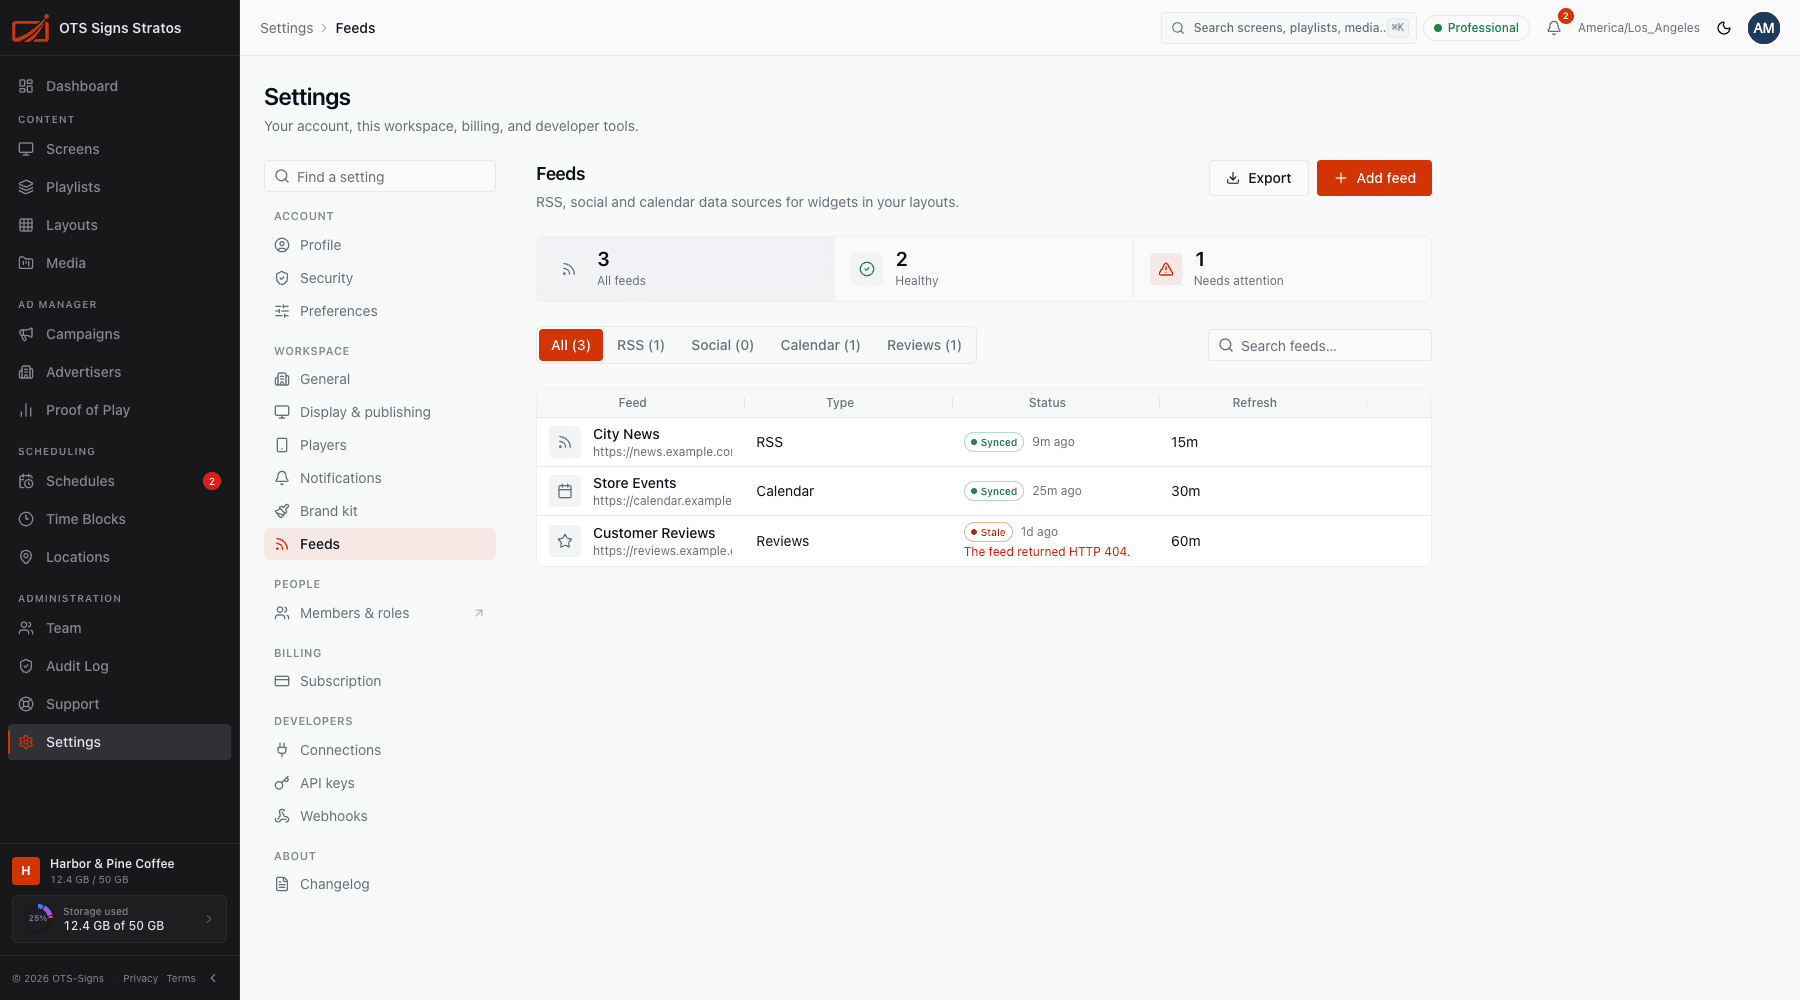Switch to the Social (0) tab
The height and width of the screenshot is (1000, 1800).
click(x=722, y=345)
